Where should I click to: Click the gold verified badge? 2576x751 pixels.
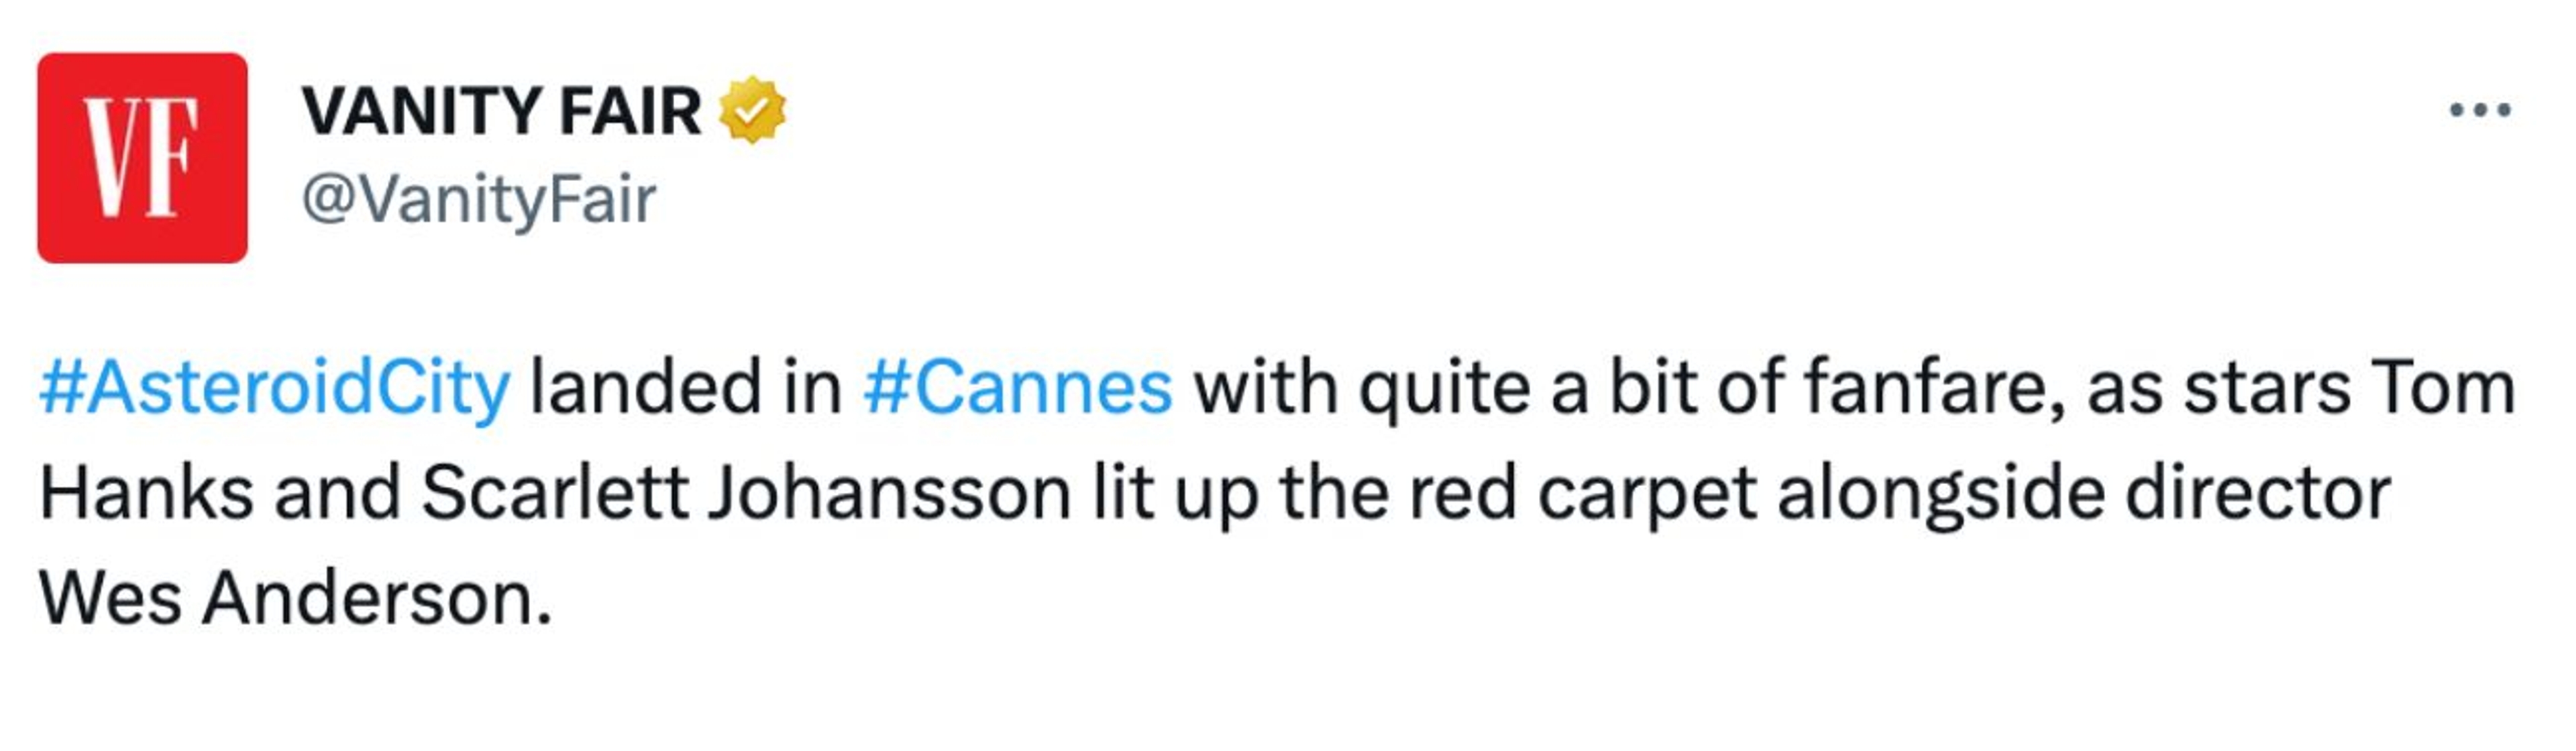click(x=752, y=110)
